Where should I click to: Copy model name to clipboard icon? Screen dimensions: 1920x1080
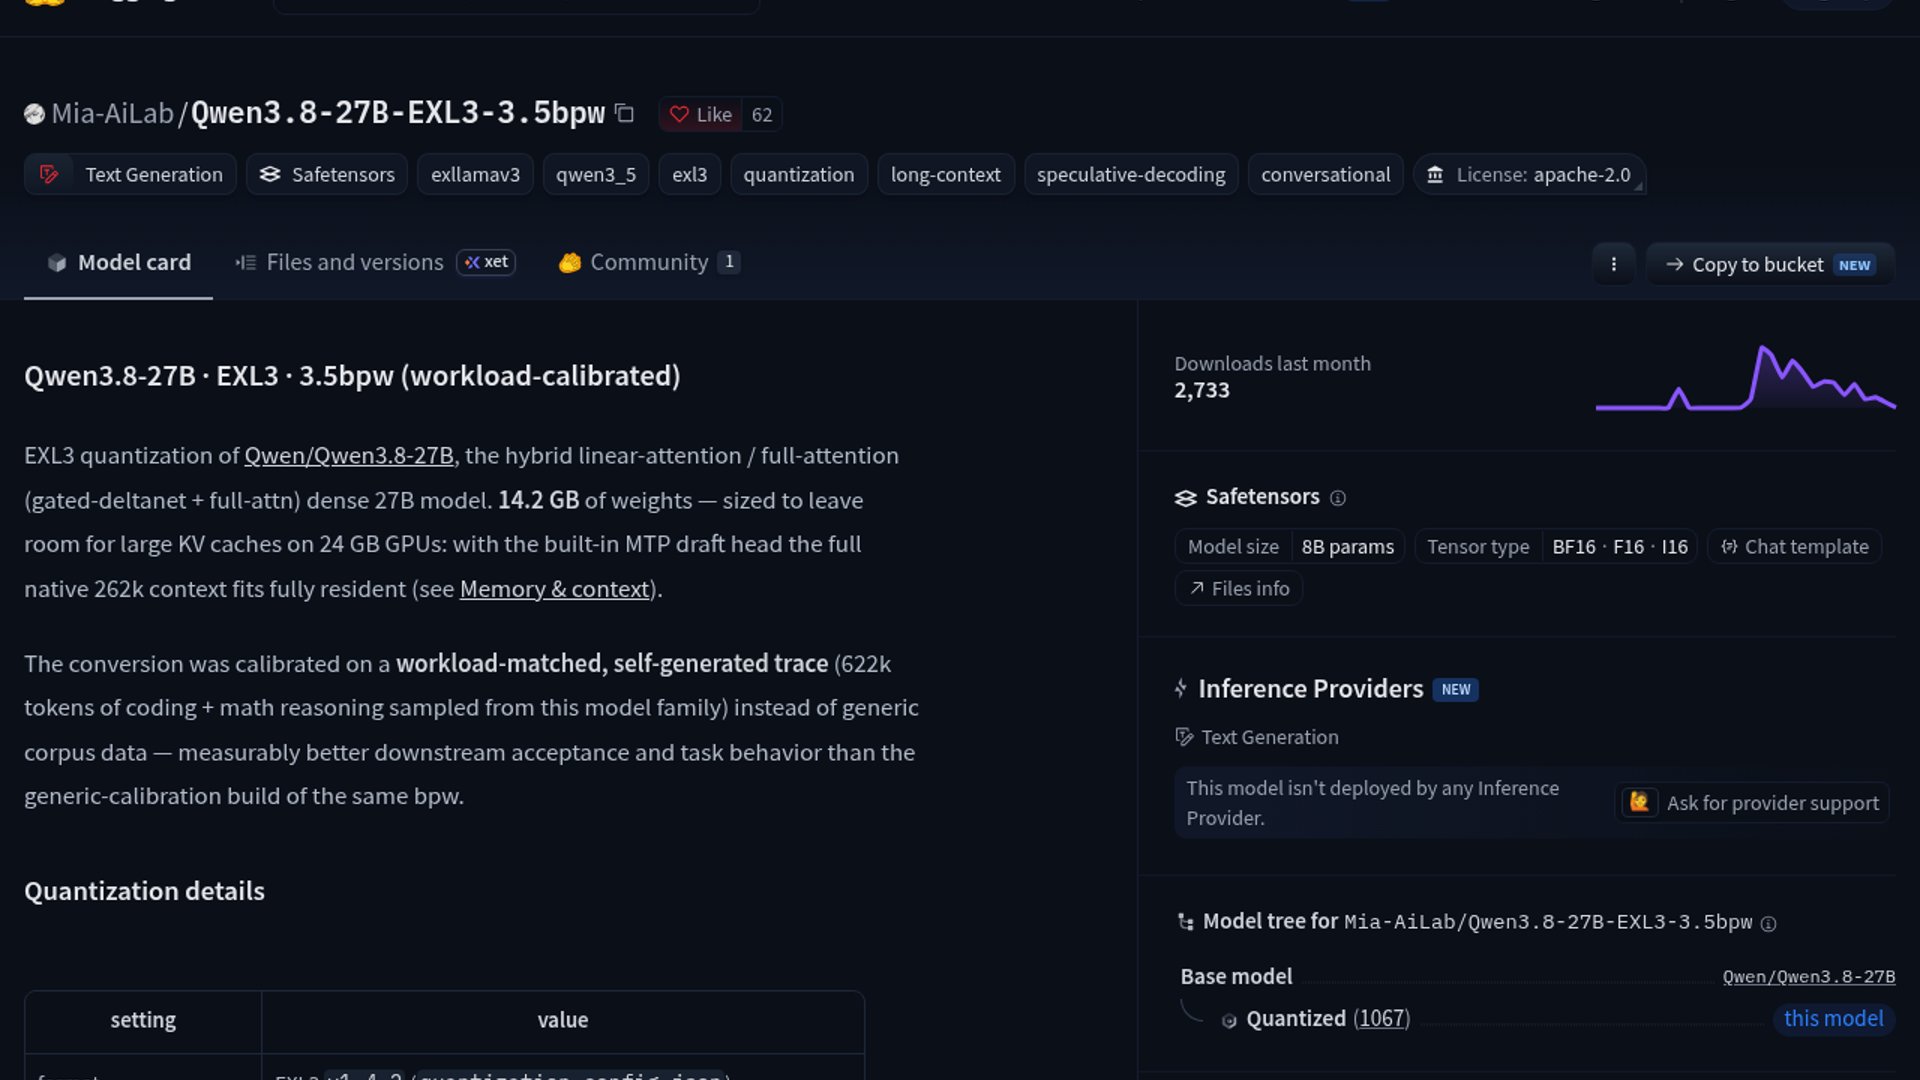[x=625, y=113]
